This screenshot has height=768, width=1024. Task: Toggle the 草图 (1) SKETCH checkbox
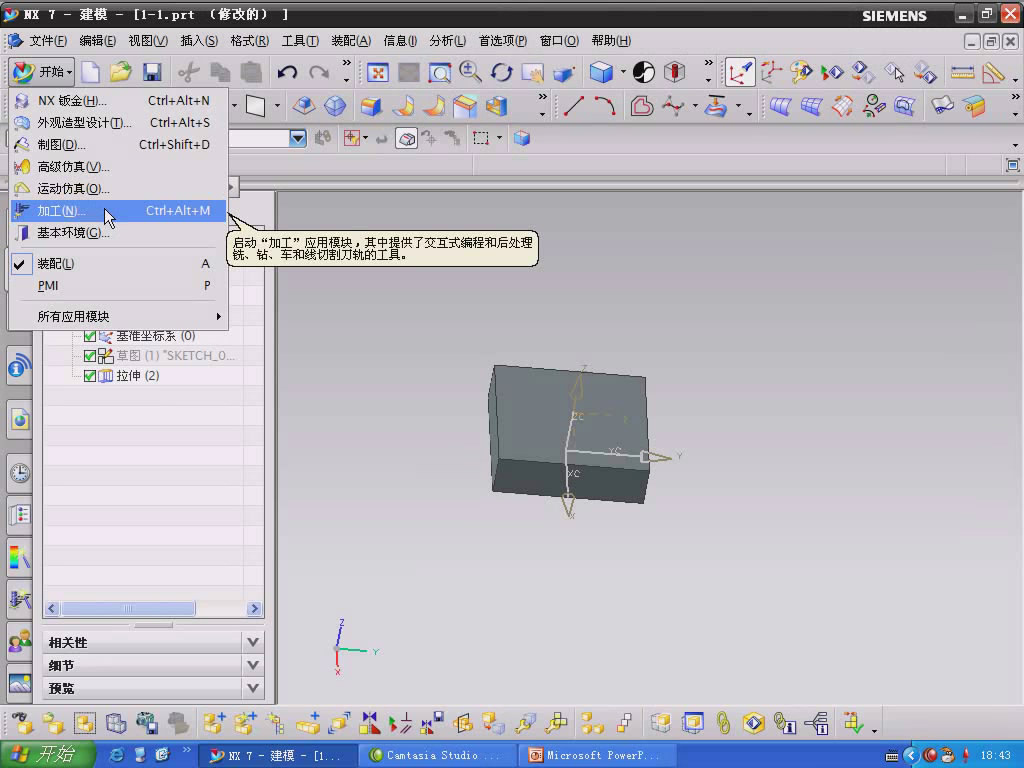click(x=90, y=356)
